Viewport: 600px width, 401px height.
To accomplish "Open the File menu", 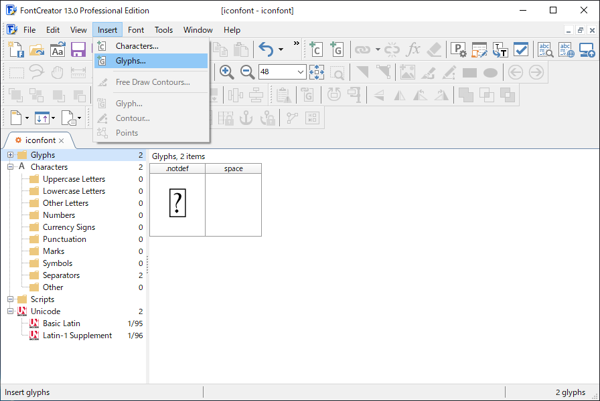I will coord(29,30).
